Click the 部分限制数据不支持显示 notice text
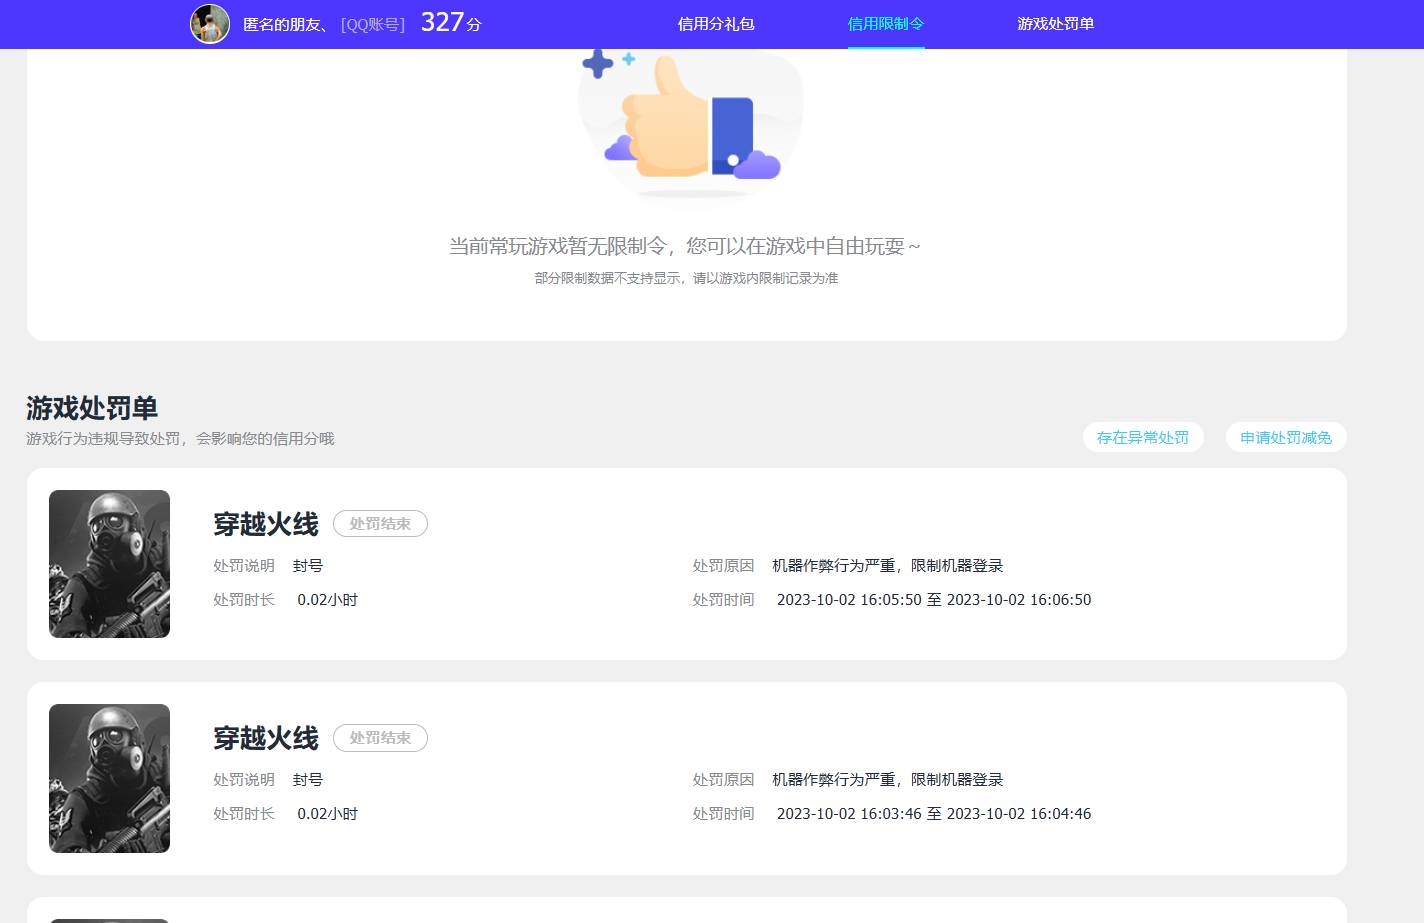Viewport: 1424px width, 923px height. (686, 278)
